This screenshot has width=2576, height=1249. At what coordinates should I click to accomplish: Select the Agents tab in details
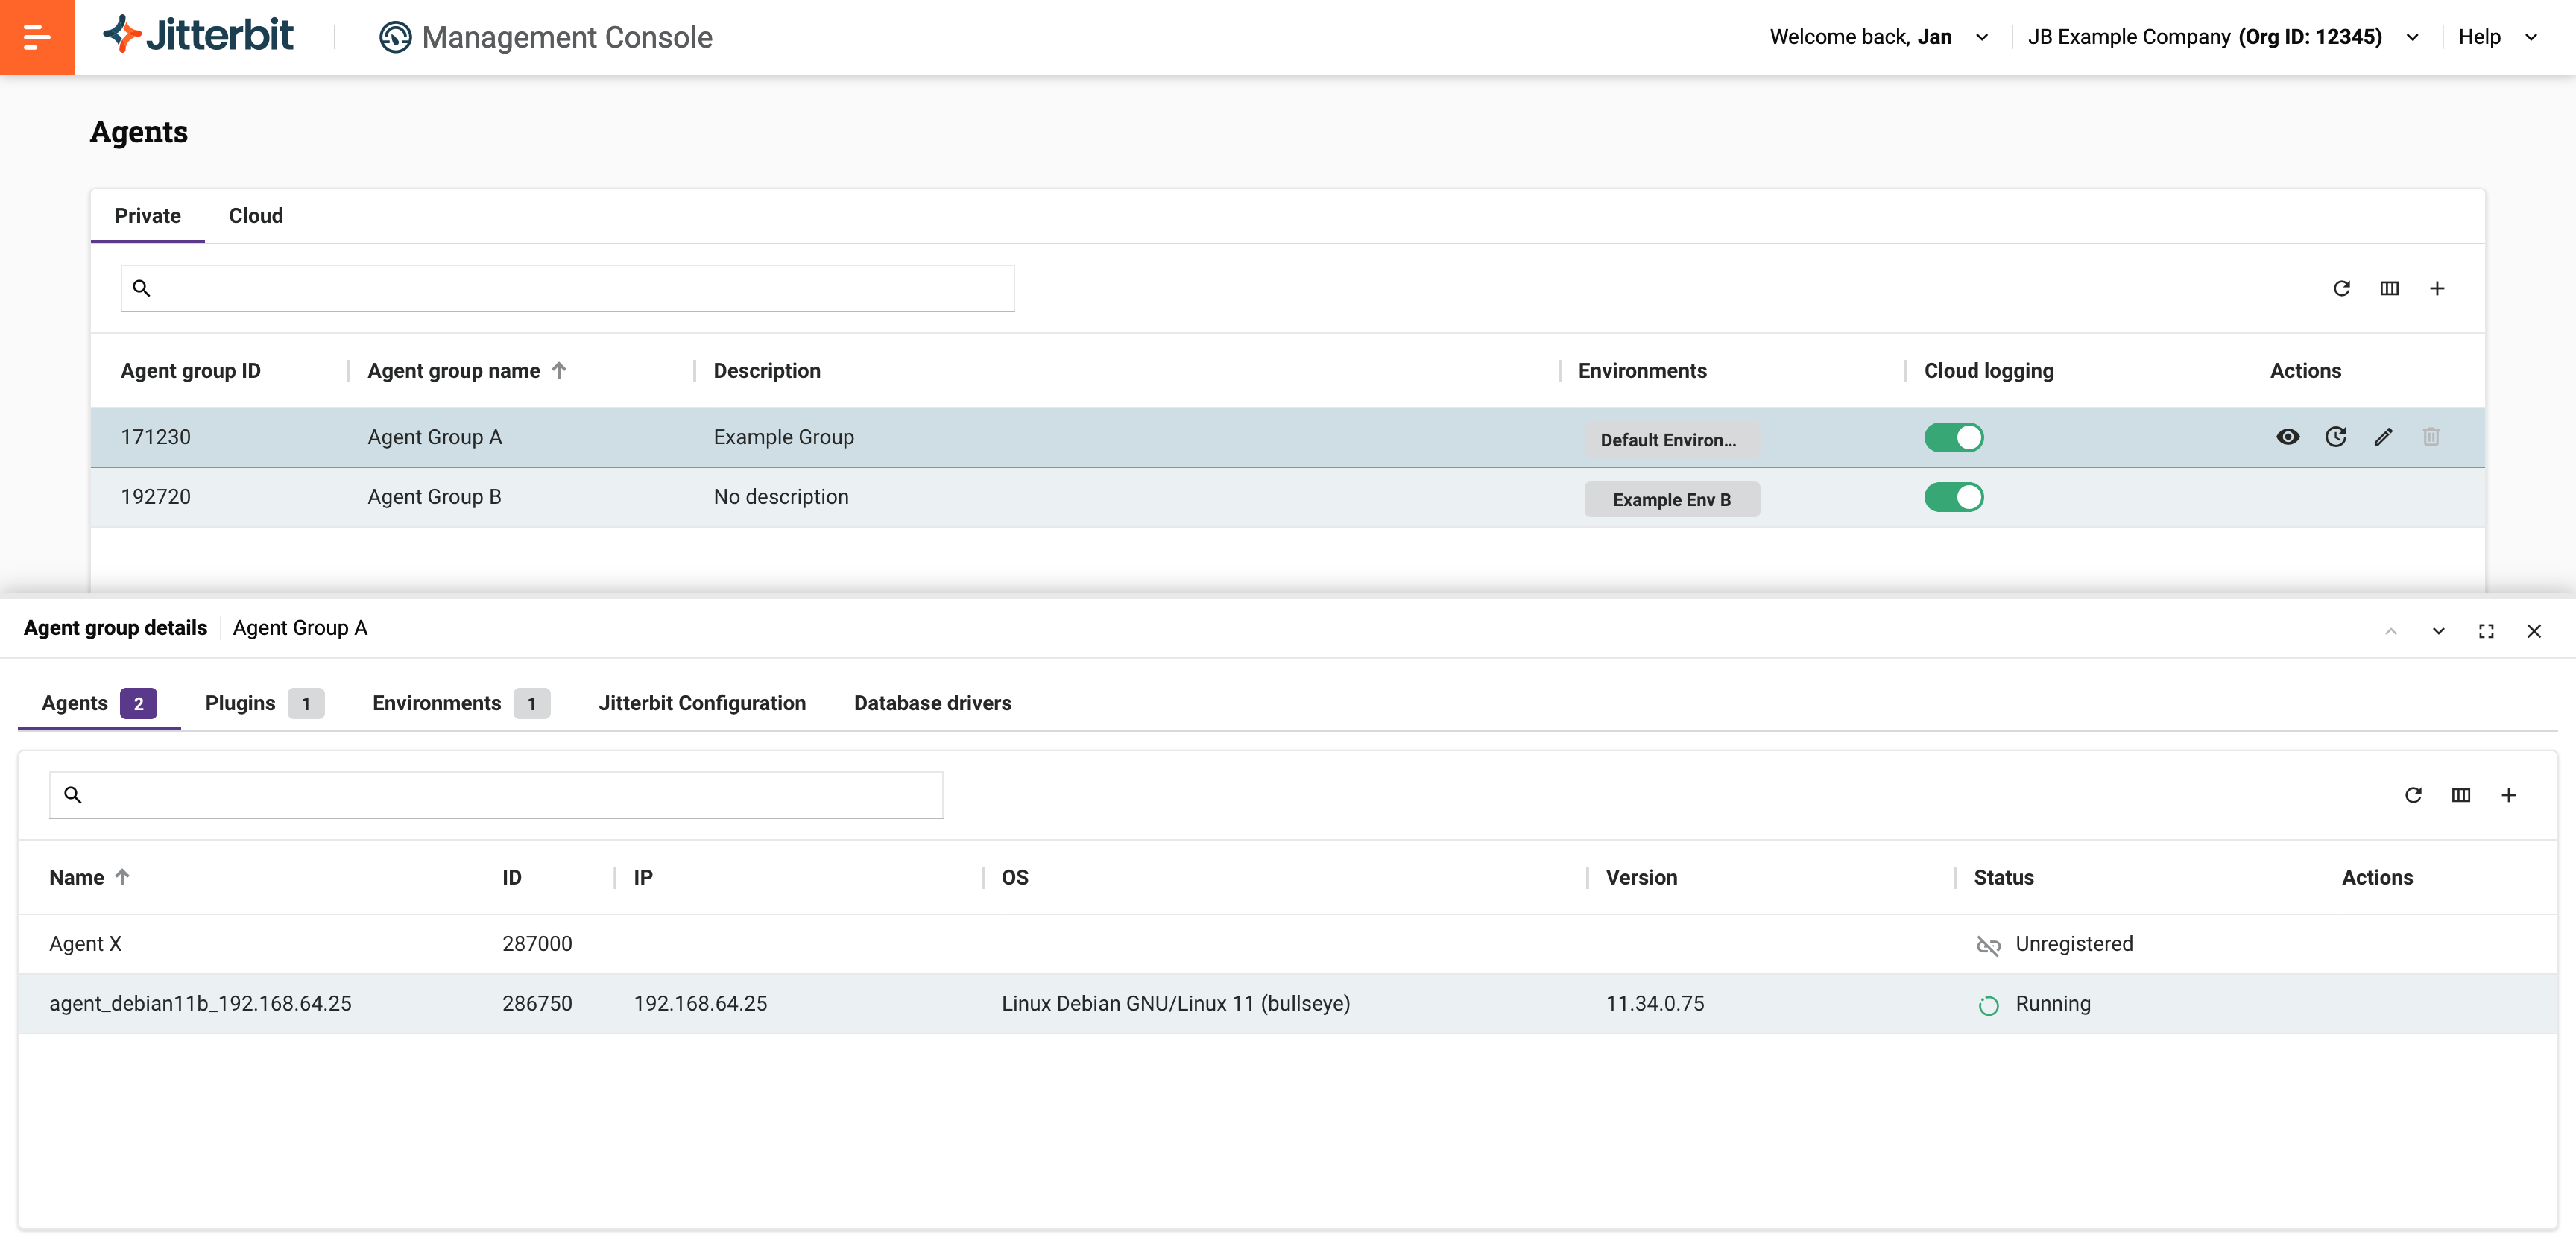(x=99, y=703)
